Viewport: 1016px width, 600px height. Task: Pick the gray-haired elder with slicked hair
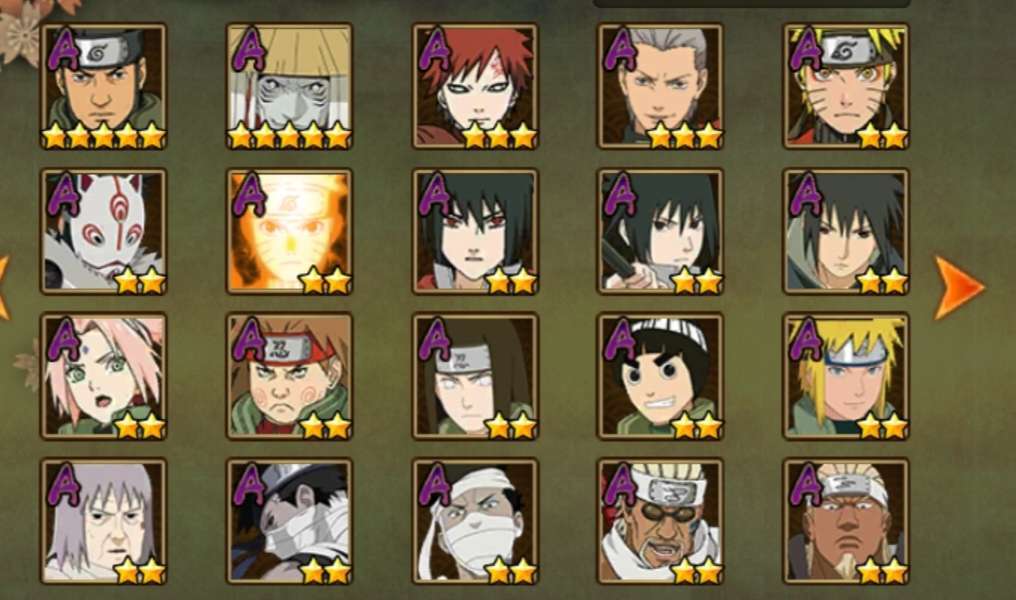[x=660, y=86]
